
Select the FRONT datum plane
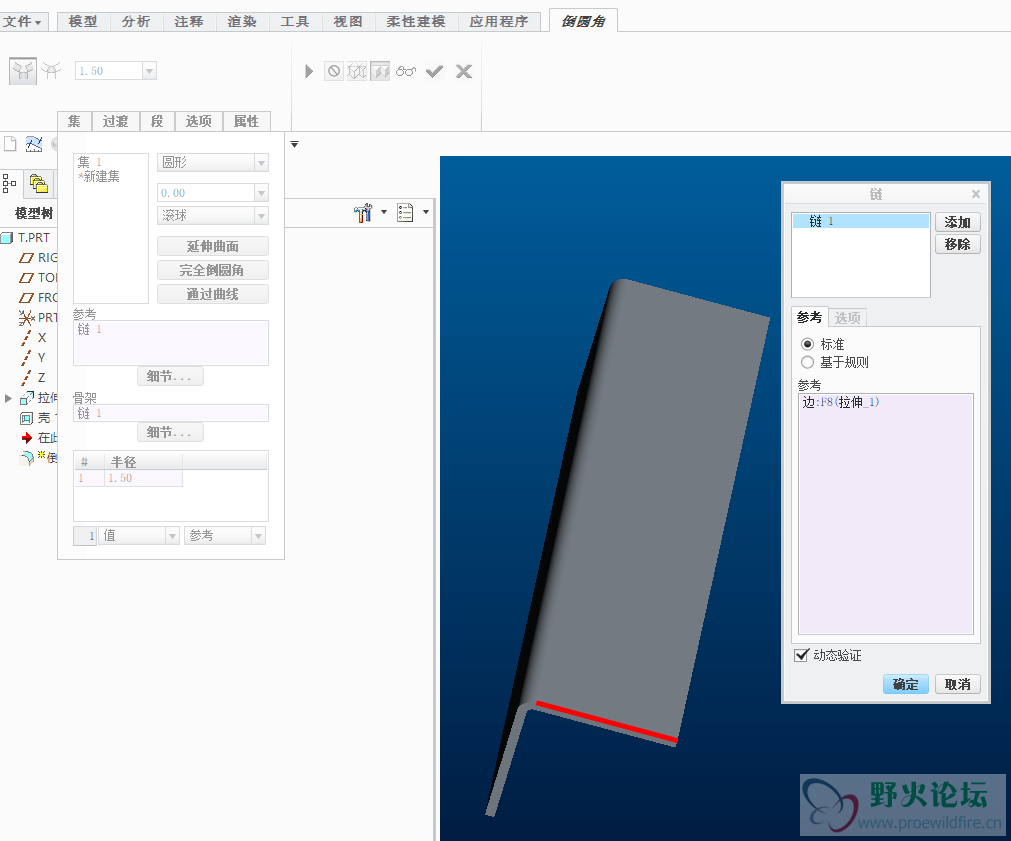[x=38, y=298]
